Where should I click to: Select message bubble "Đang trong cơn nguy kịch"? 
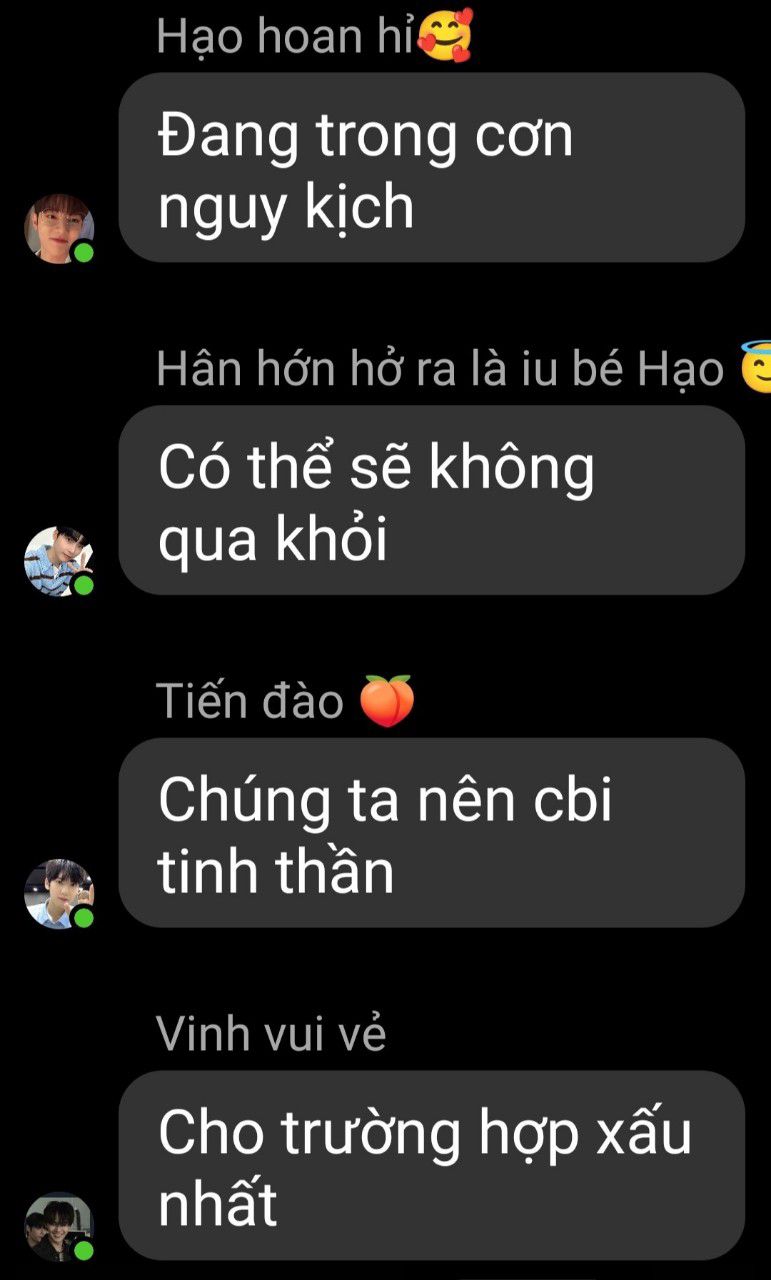click(432, 168)
